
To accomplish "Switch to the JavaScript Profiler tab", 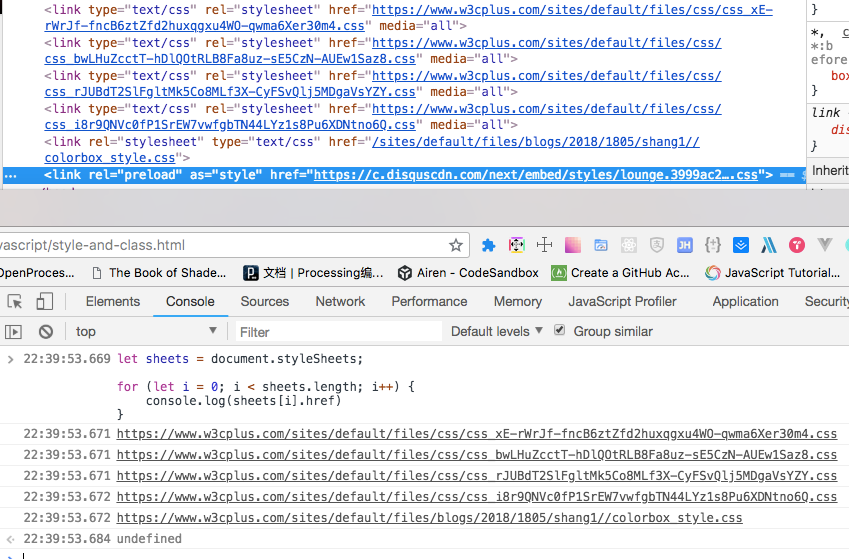I will (622, 302).
